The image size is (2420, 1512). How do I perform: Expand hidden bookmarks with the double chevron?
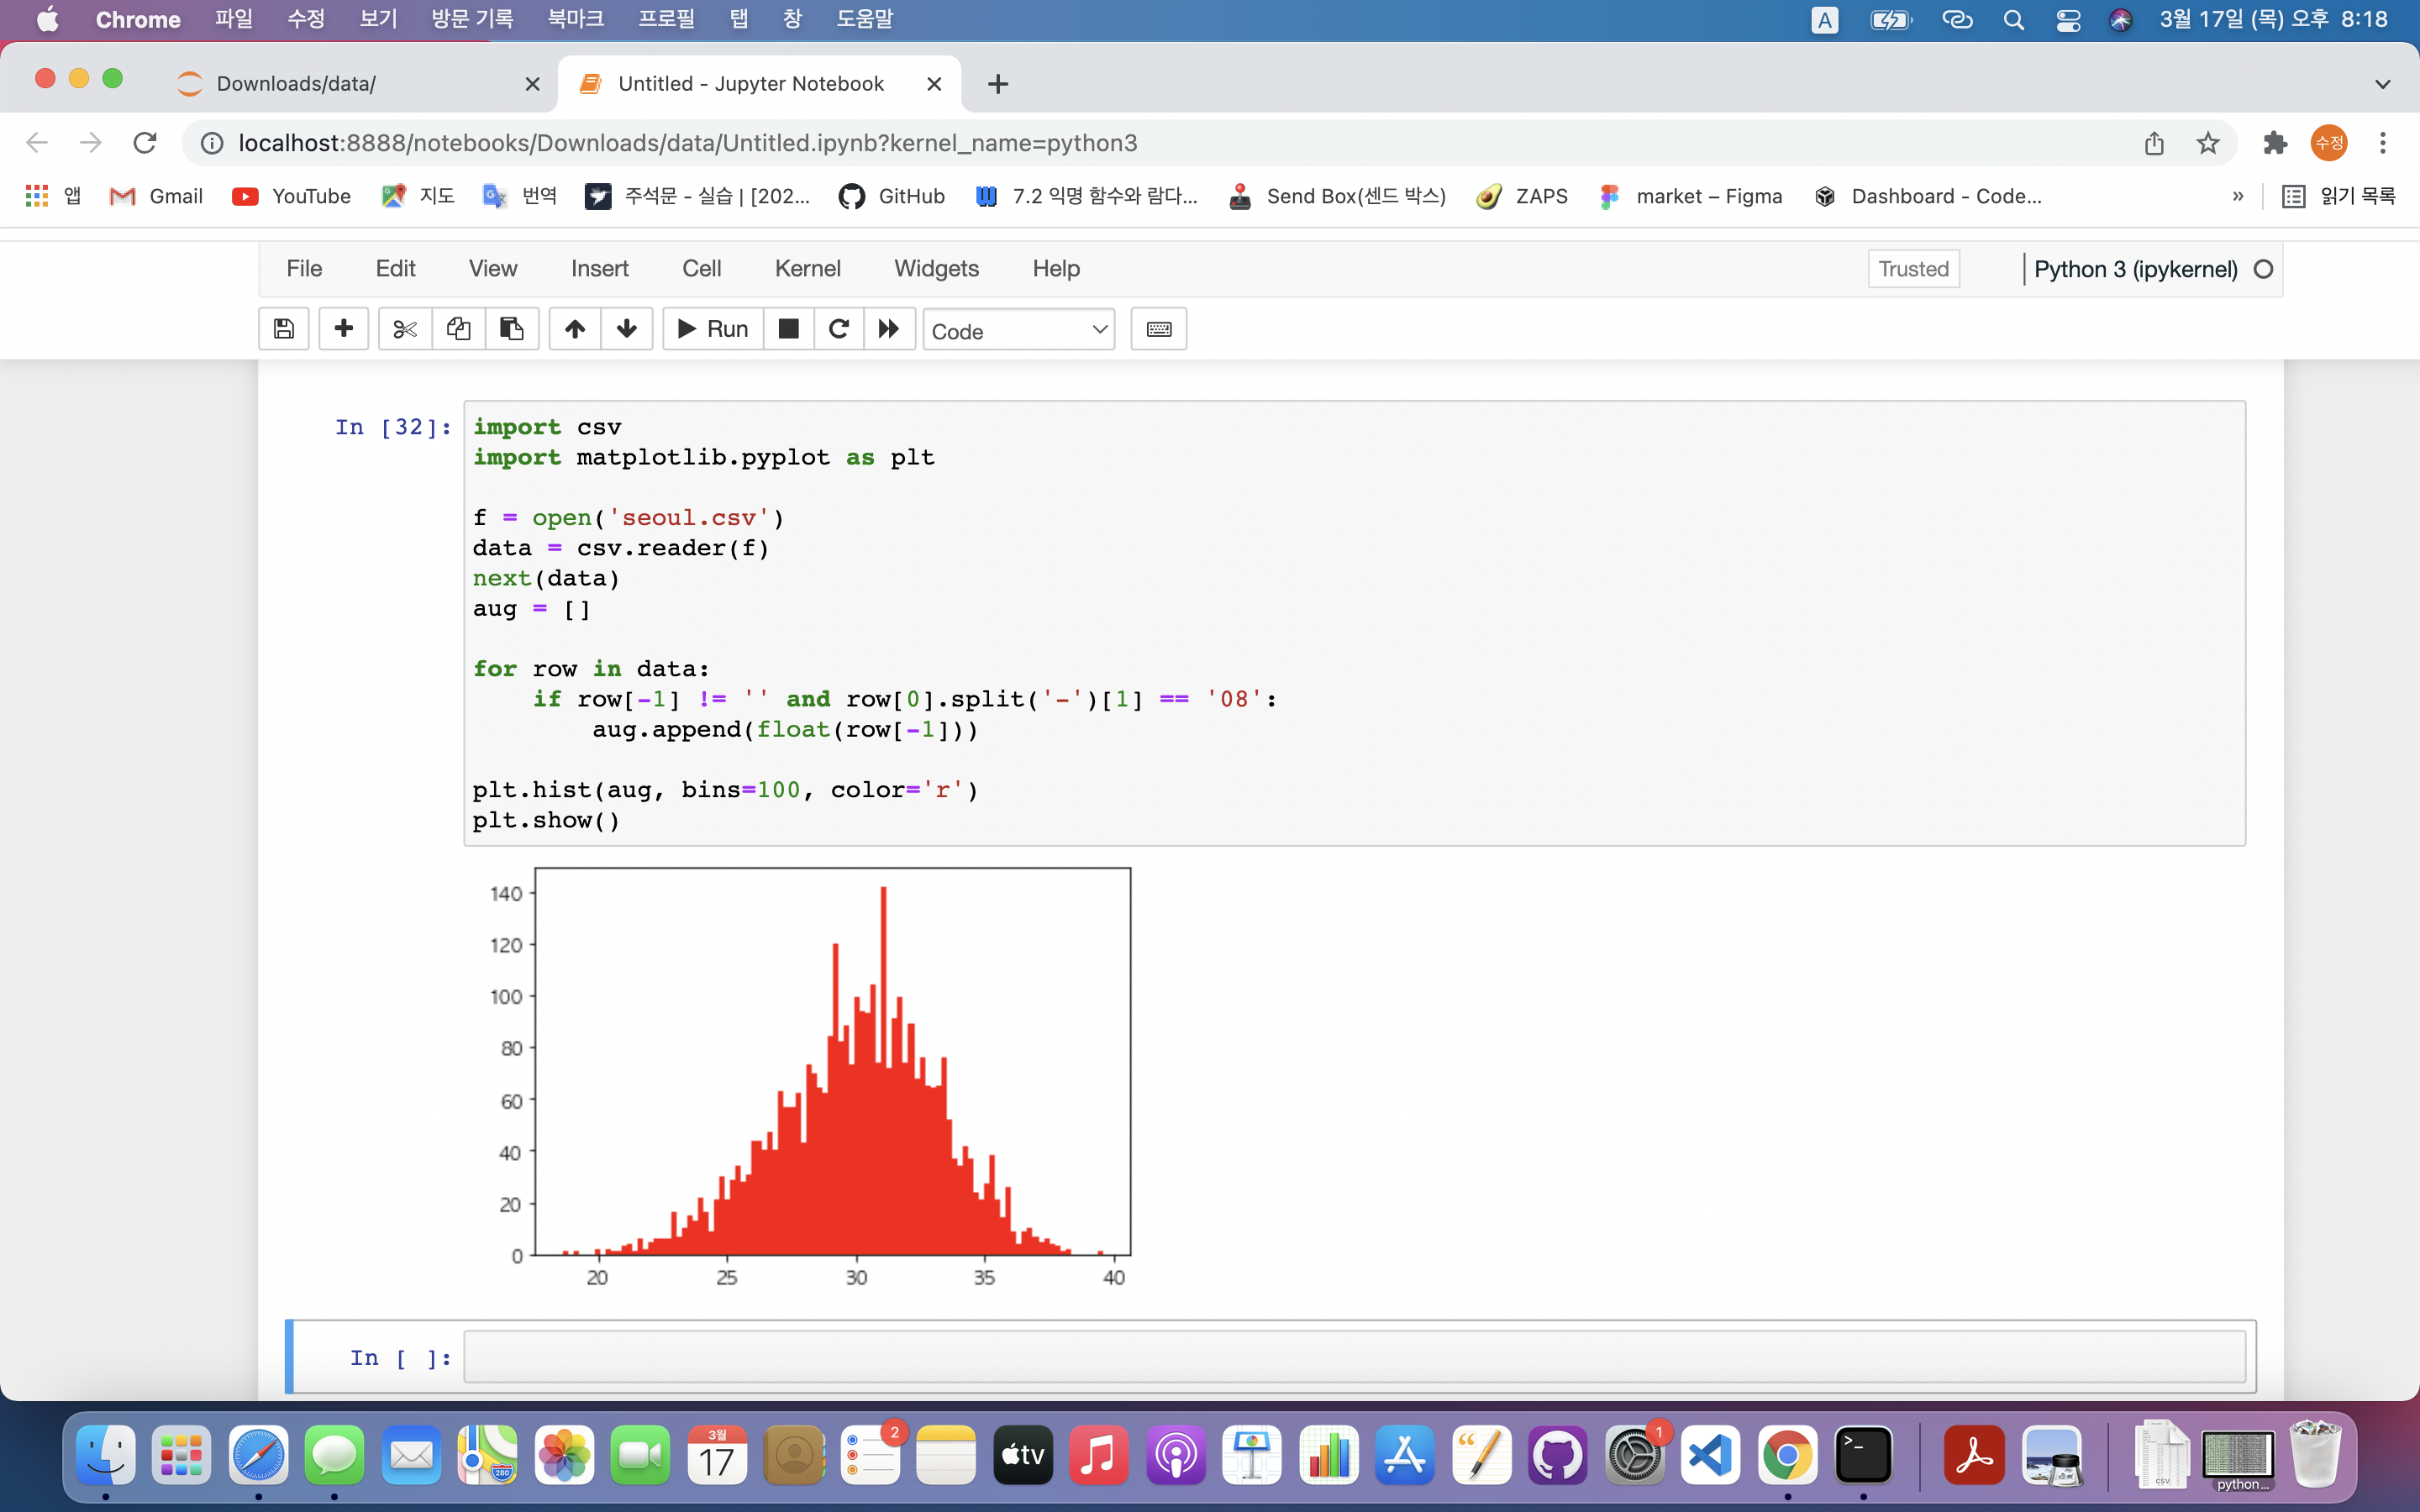(x=2238, y=196)
